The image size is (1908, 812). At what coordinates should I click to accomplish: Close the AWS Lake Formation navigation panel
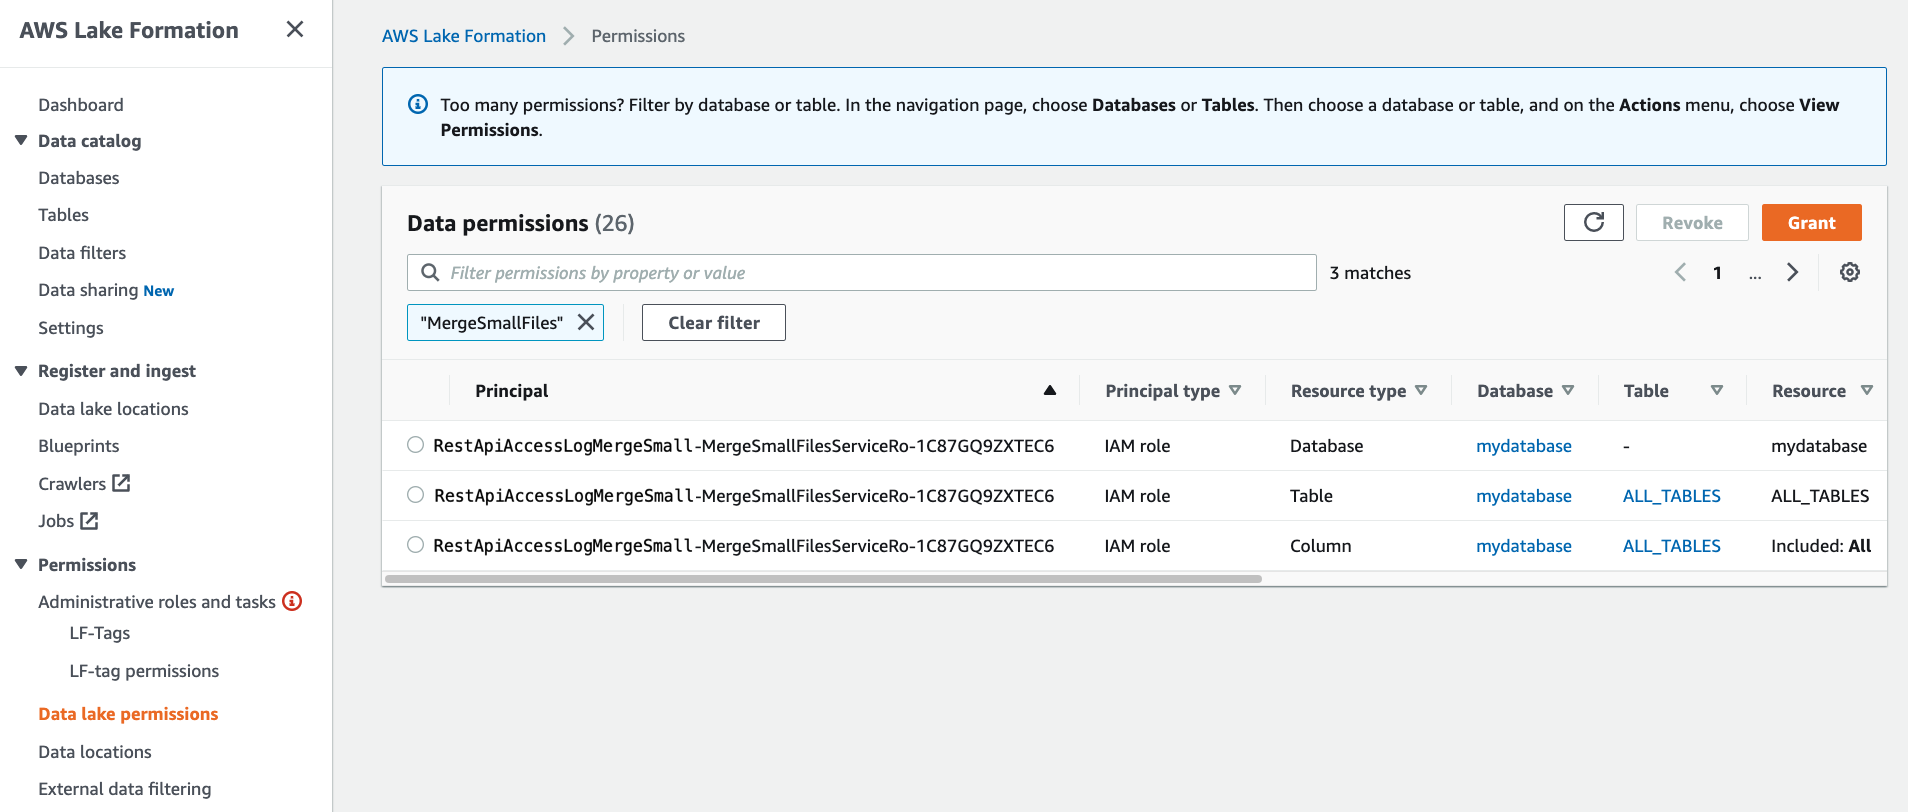[295, 30]
